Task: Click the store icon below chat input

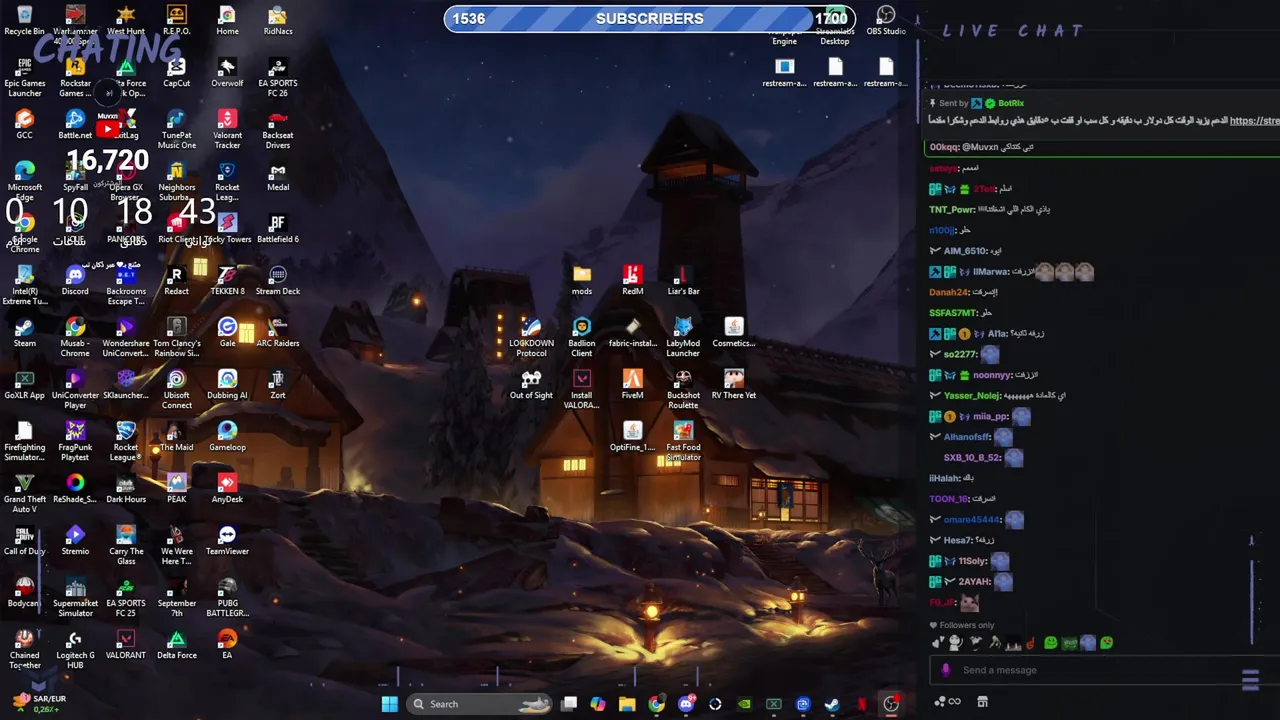Action: point(982,702)
